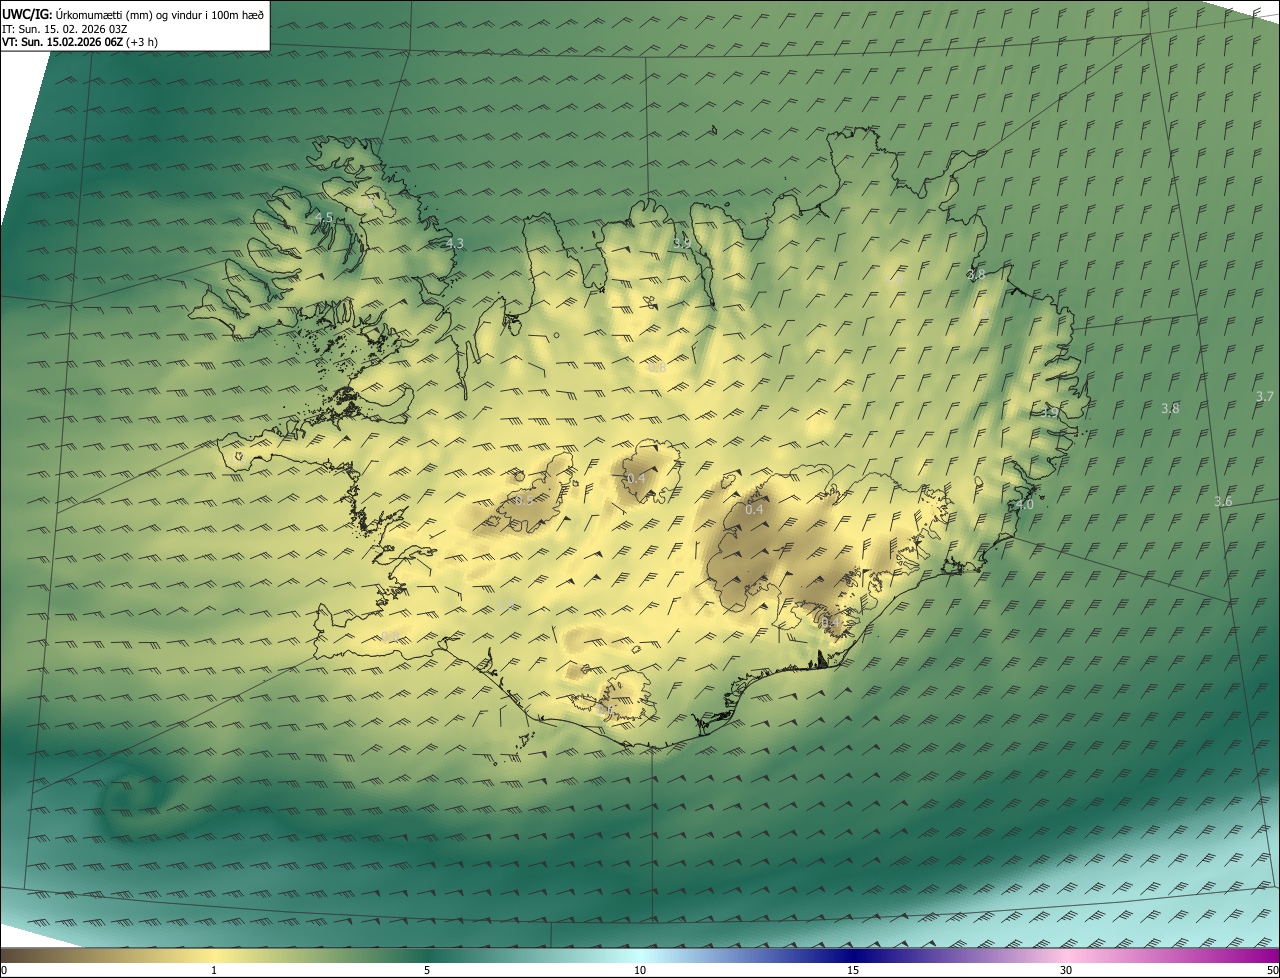Click the 50 tick on the color scale
Screen dimensions: 1280x978
1272,970
